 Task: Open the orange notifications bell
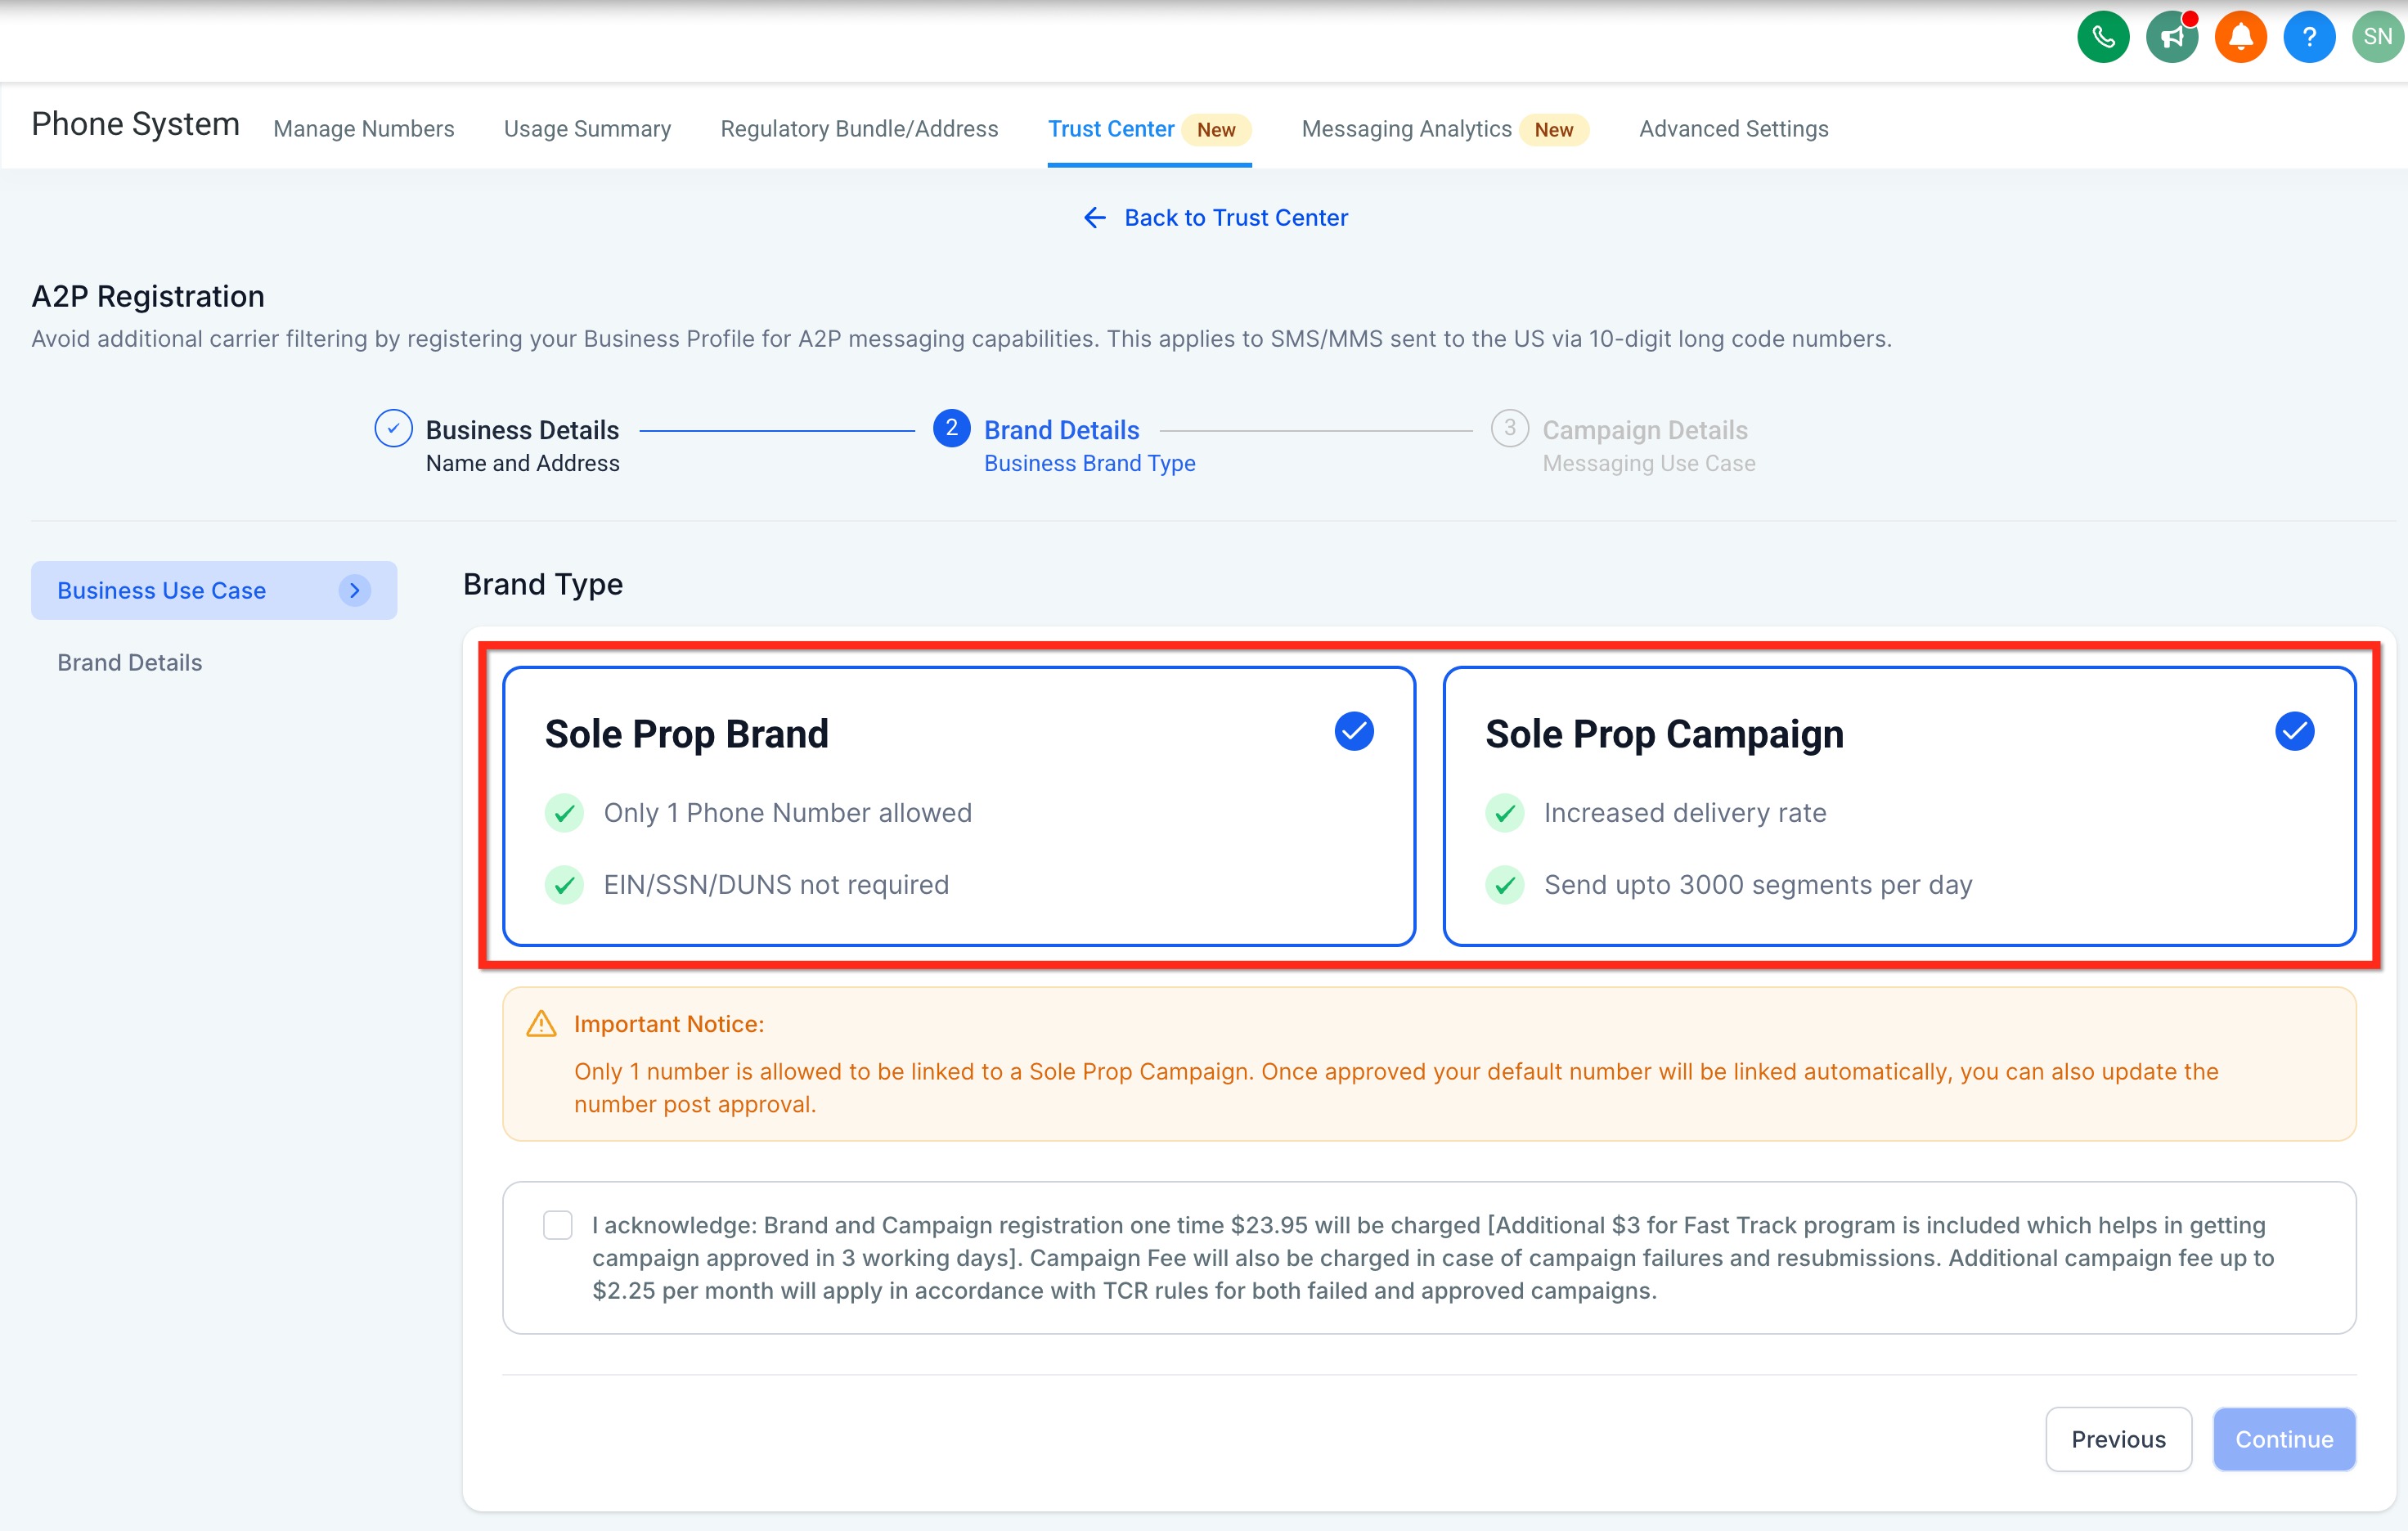[2240, 38]
